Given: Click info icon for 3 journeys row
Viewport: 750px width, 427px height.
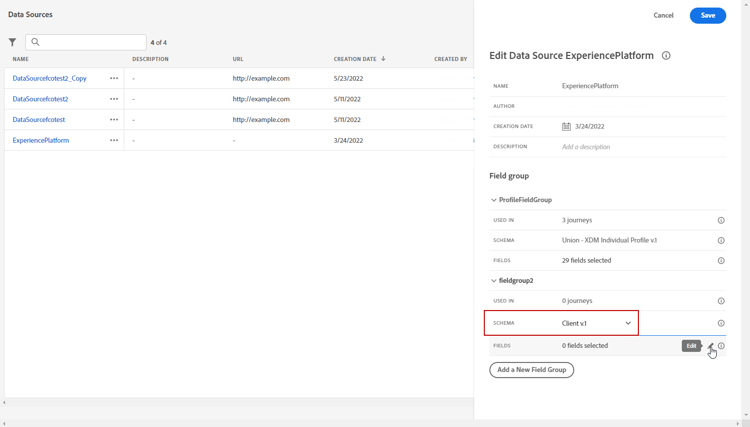Looking at the screenshot, I should (721, 220).
